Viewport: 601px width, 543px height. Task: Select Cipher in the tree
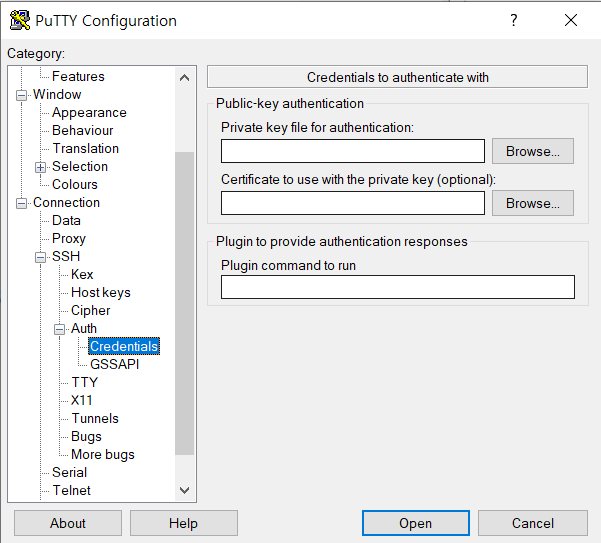point(90,310)
